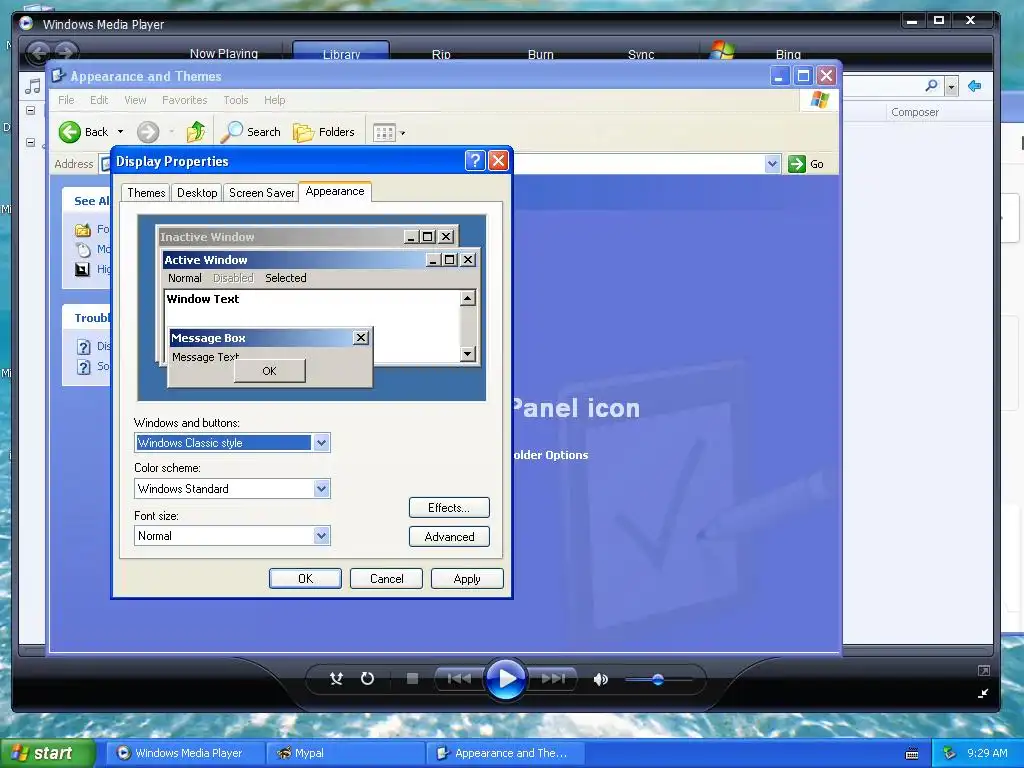This screenshot has height=768, width=1024.
Task: Click the Forward arrow in Explorer toolbar
Action: (x=148, y=132)
